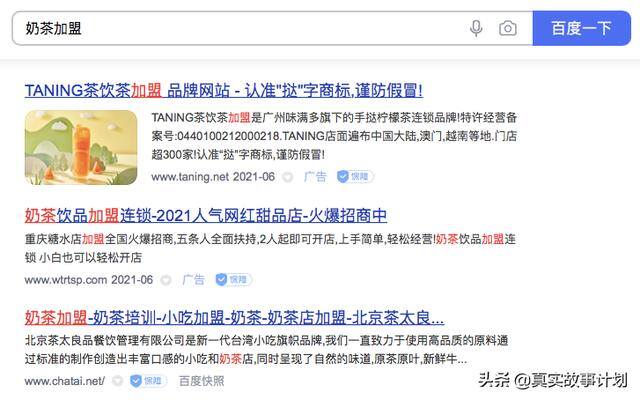Open the TANING茶饮茶加盟 品牌网站 result title
640x400 pixels.
click(x=224, y=90)
